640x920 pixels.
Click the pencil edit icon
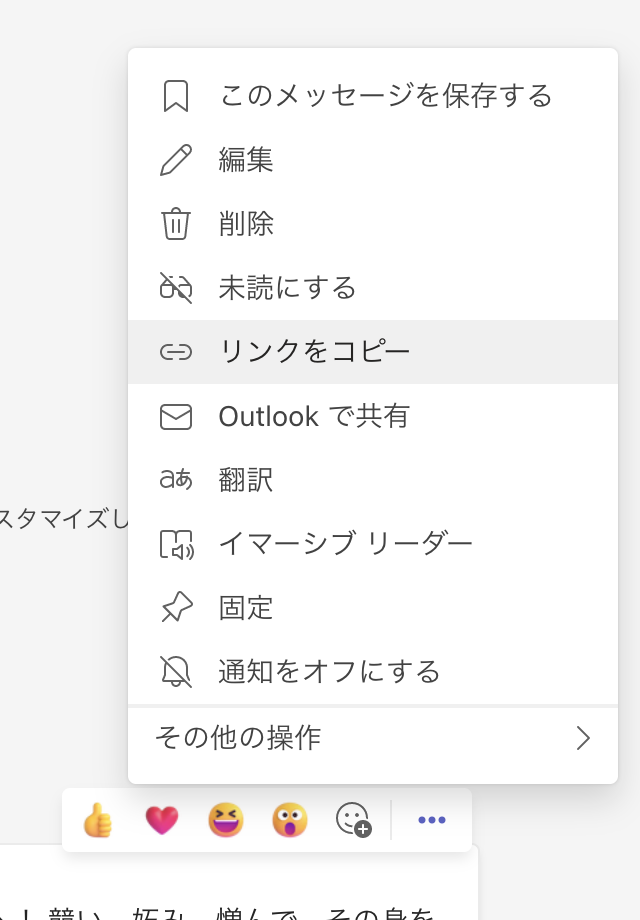click(176, 160)
